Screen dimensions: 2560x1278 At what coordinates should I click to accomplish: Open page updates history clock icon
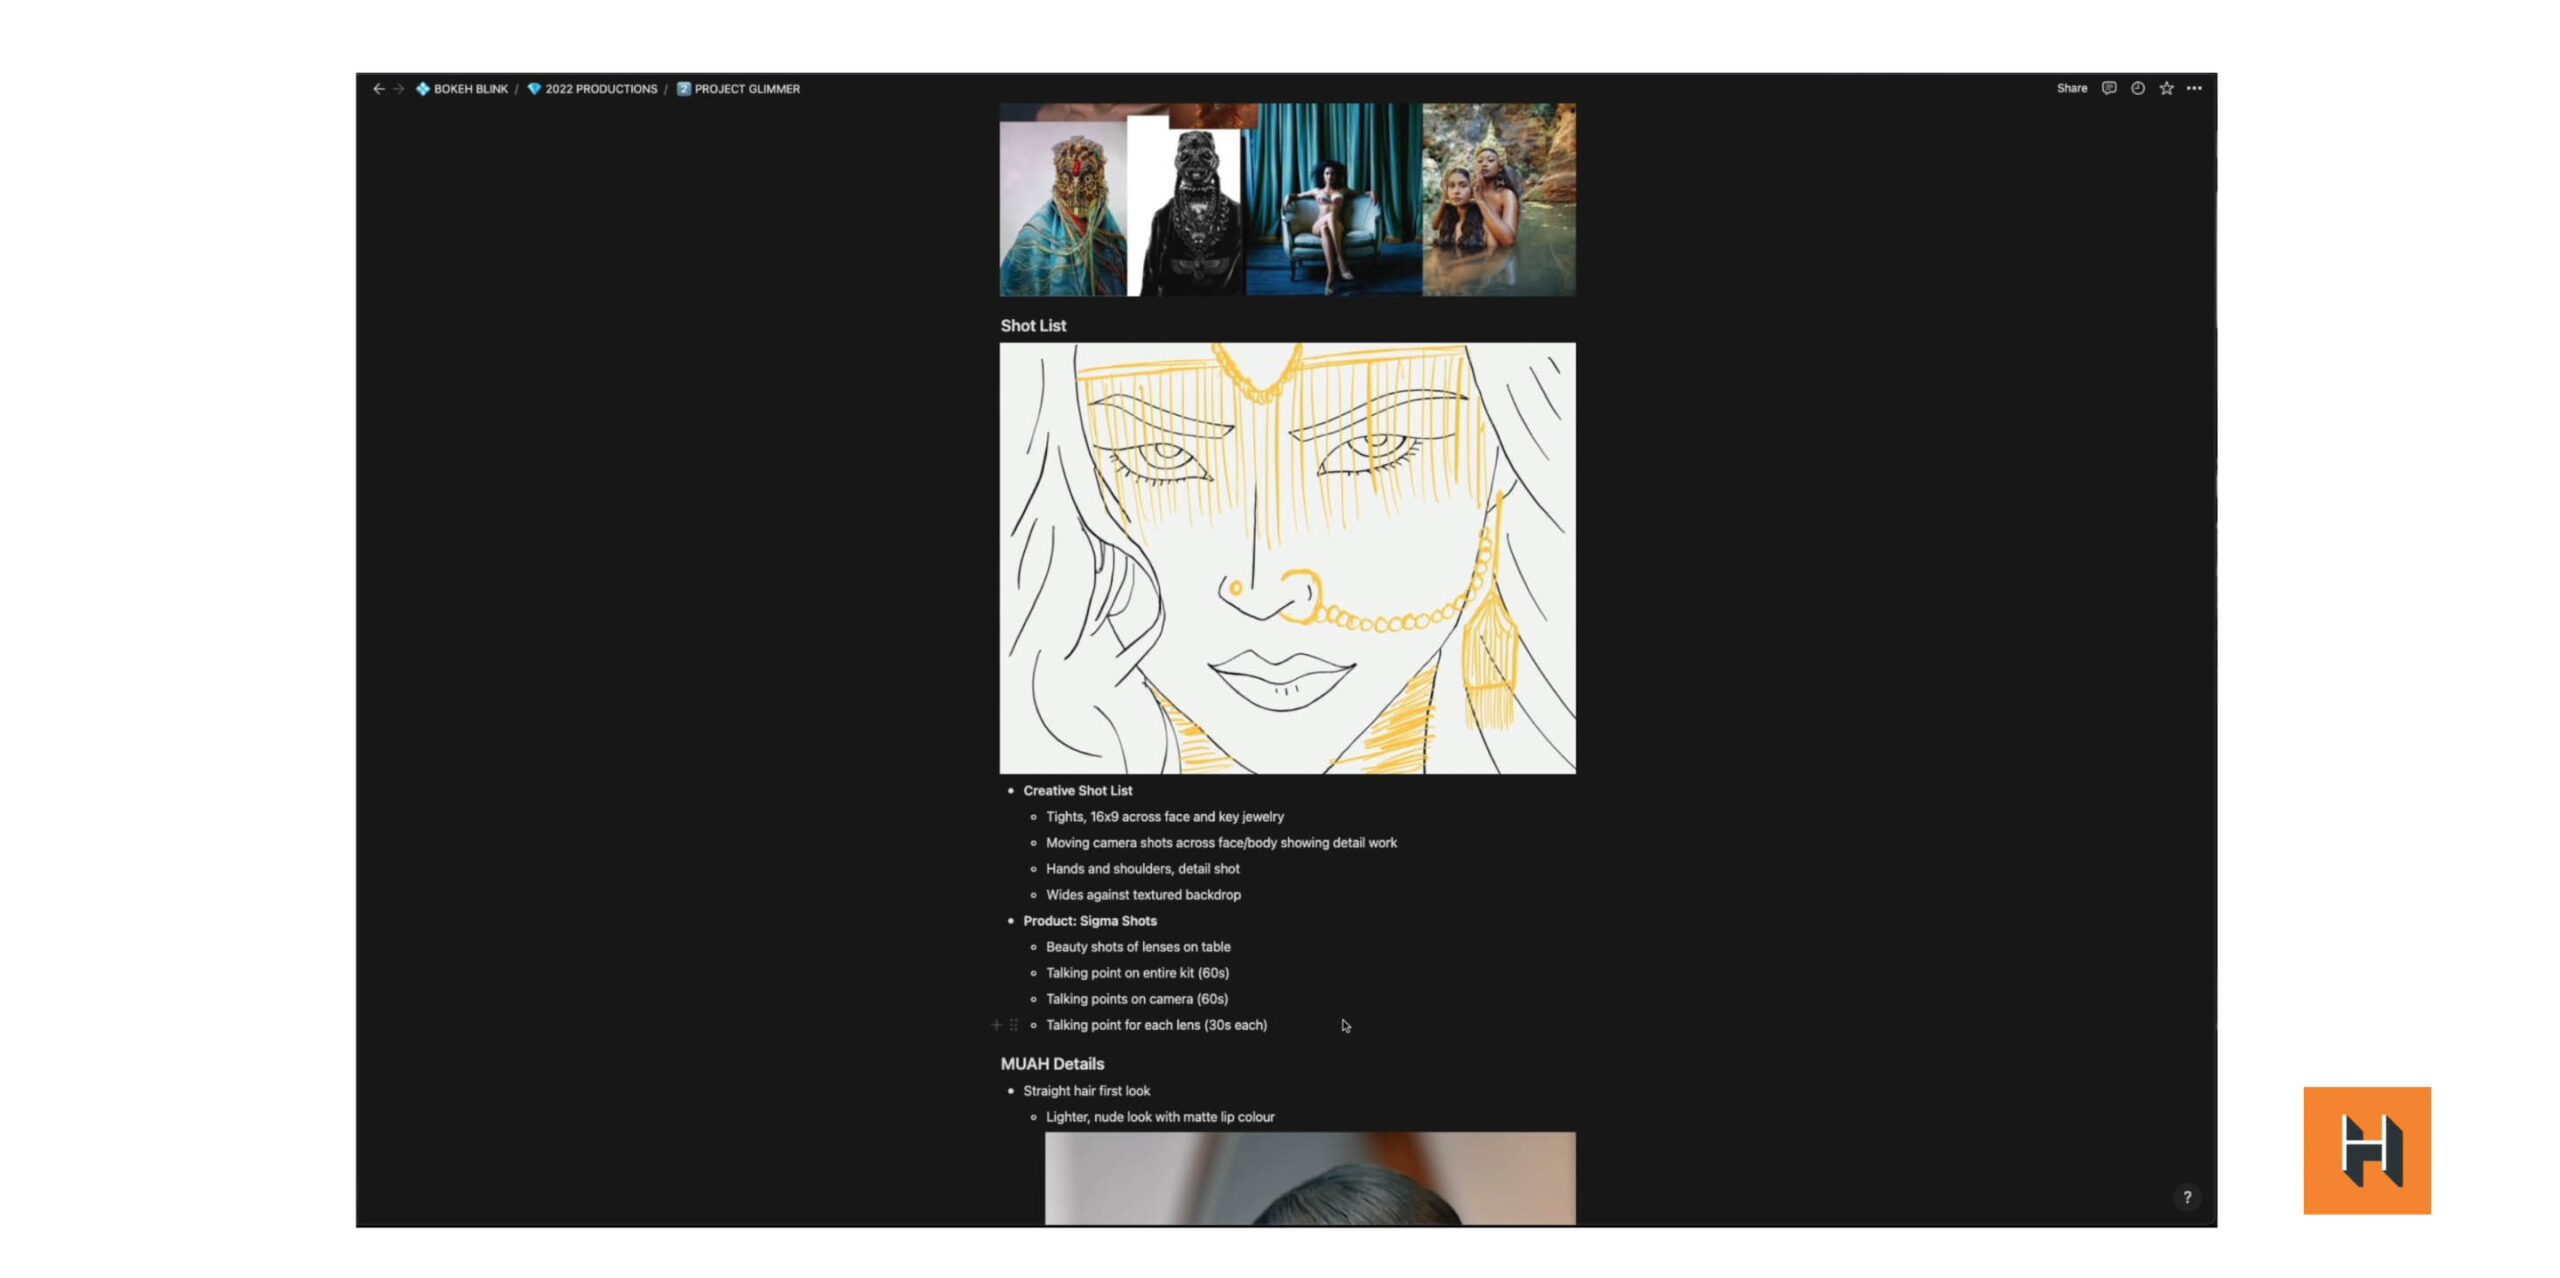(2137, 88)
